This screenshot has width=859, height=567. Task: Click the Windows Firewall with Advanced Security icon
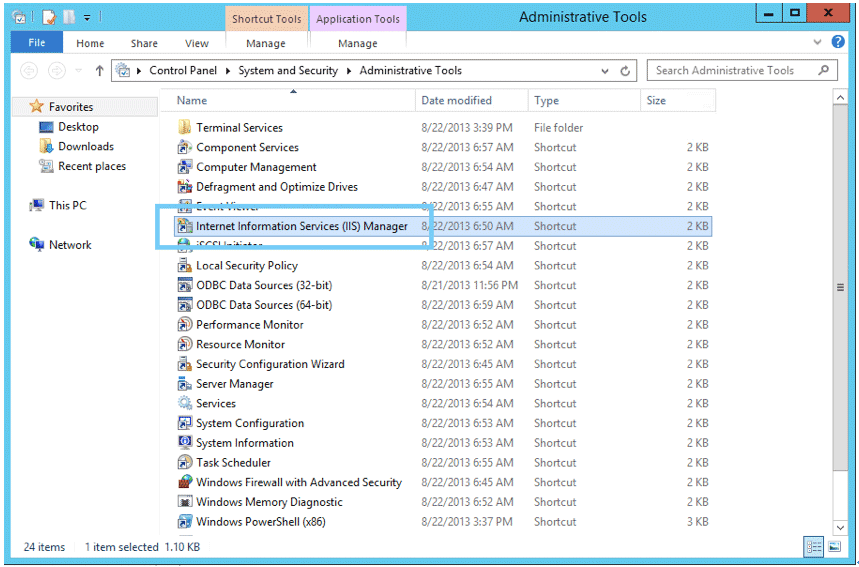click(185, 482)
